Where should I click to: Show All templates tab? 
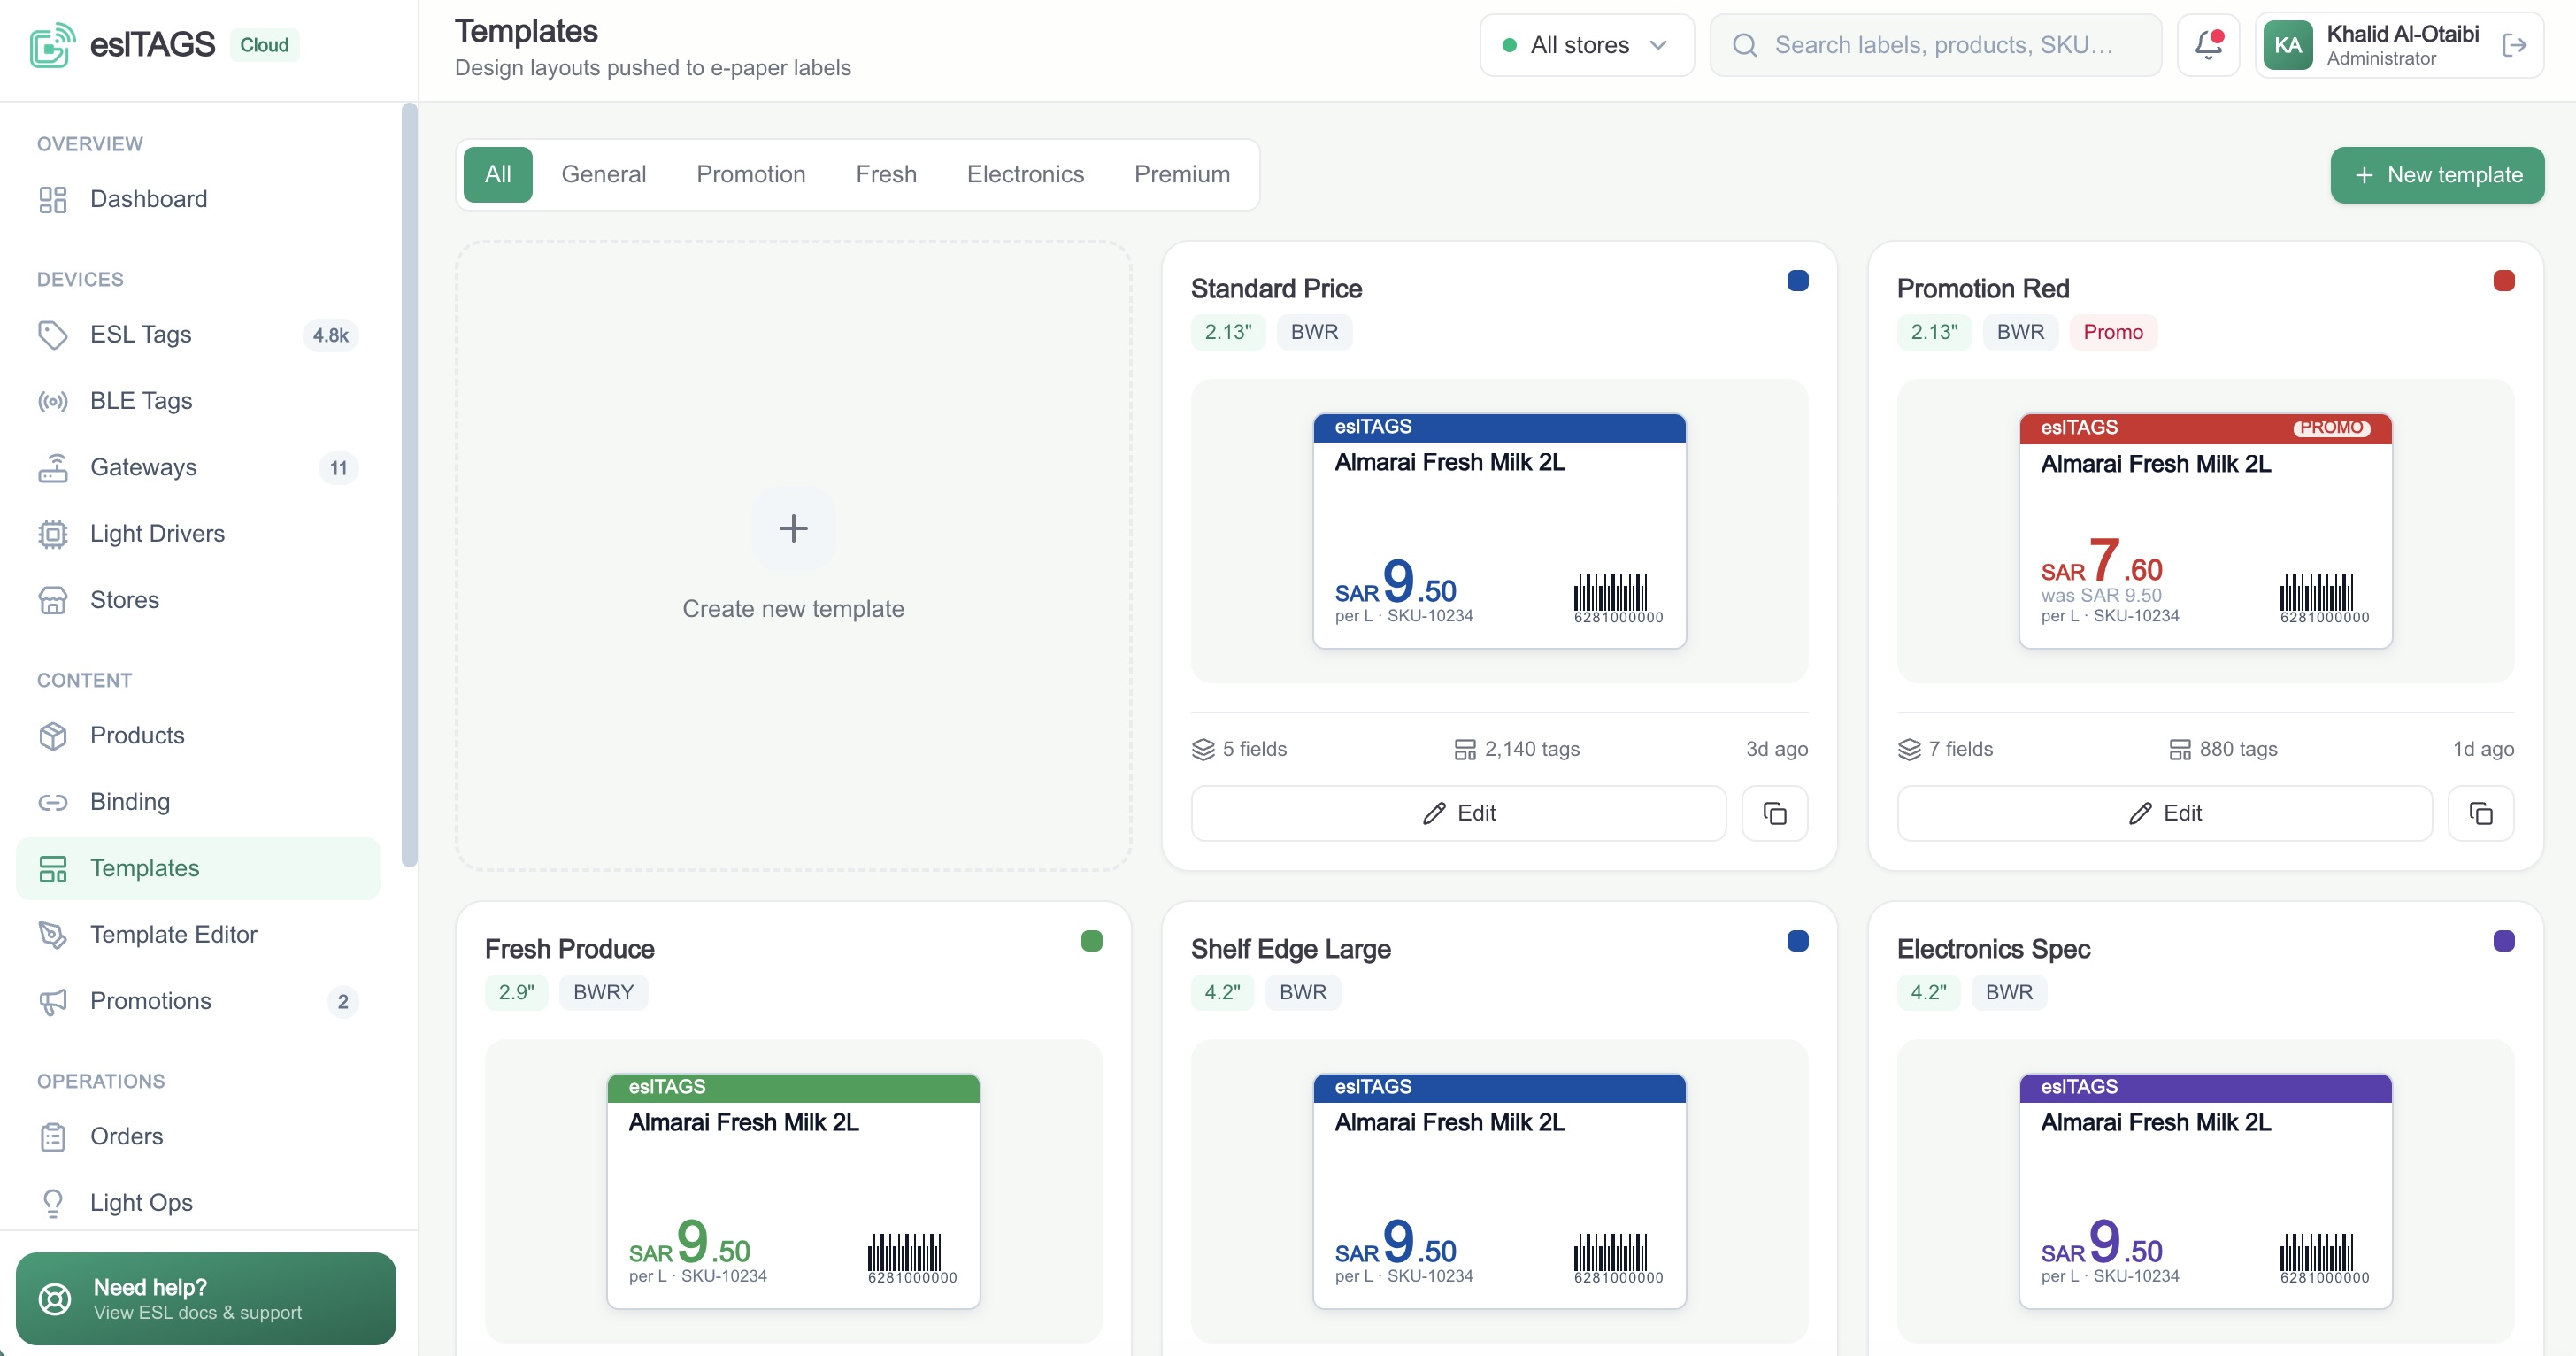[x=498, y=175]
